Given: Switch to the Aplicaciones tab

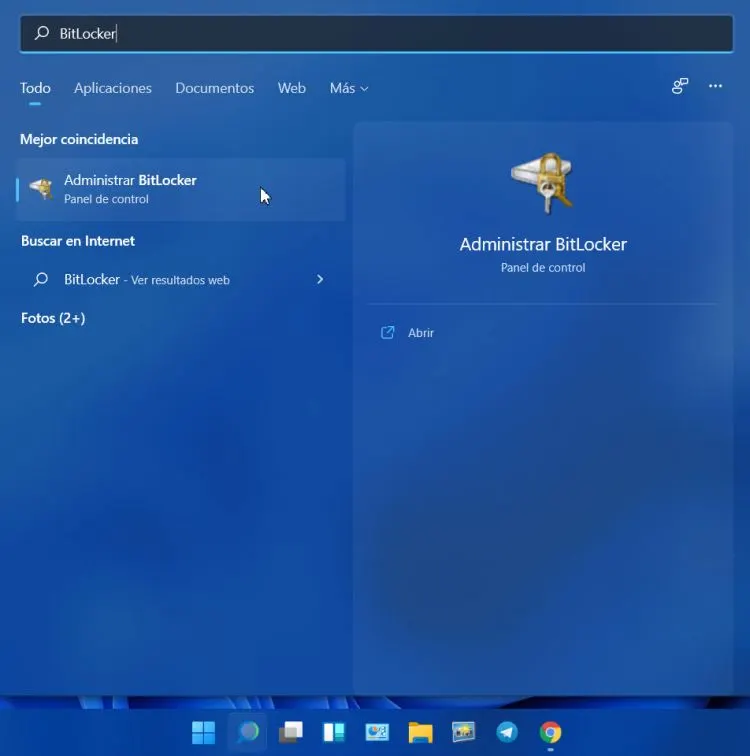Looking at the screenshot, I should [x=113, y=88].
